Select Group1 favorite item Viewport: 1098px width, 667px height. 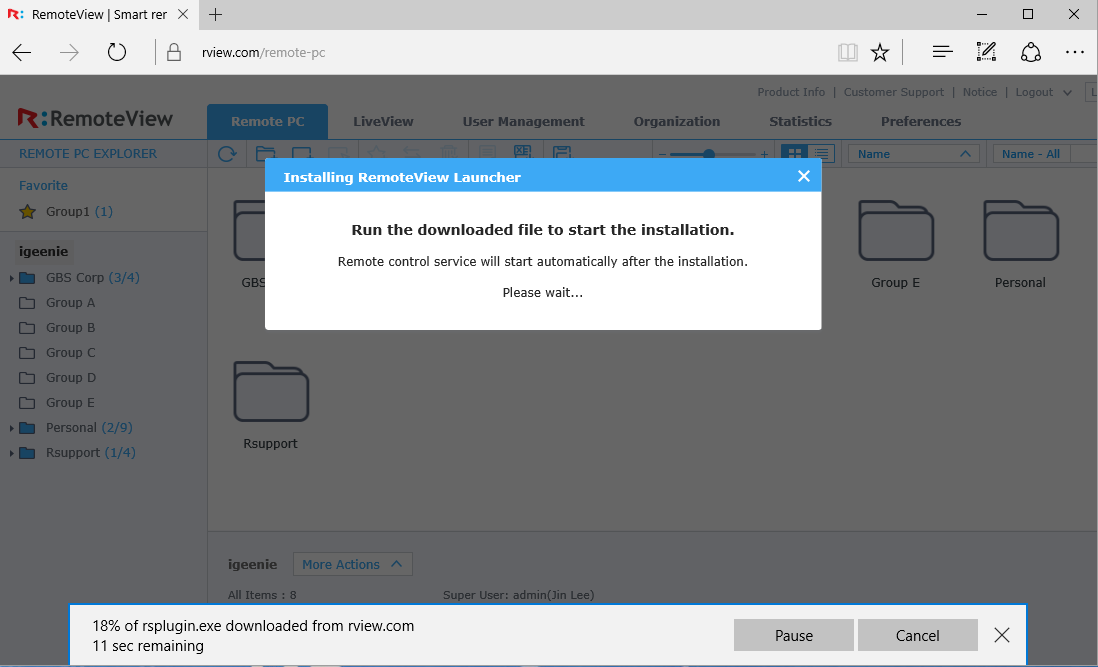pyautogui.click(x=79, y=211)
